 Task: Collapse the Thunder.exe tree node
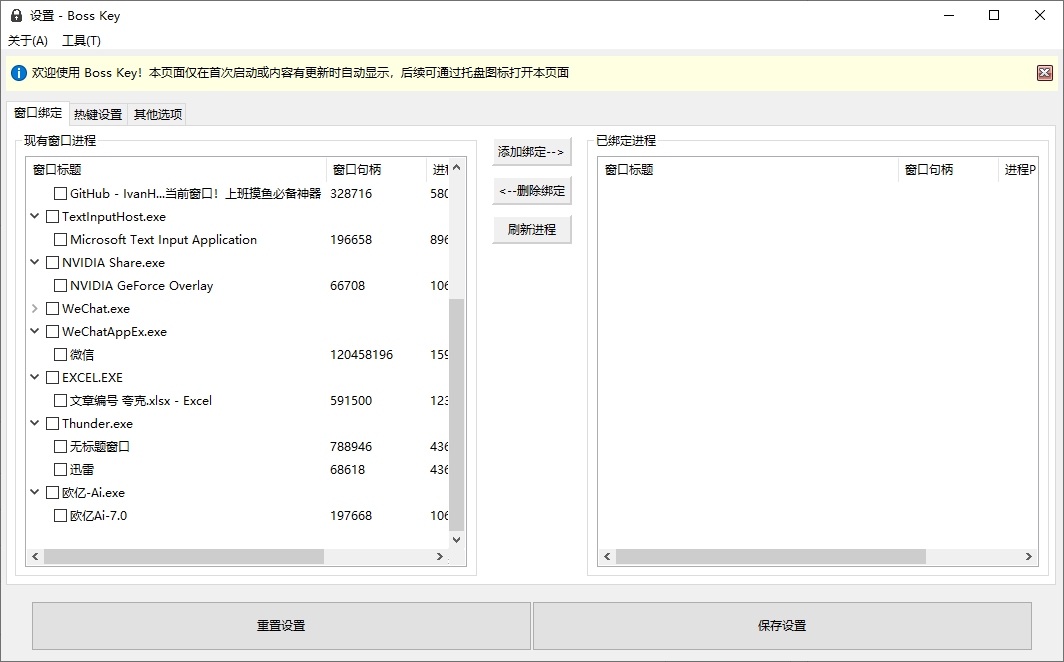(36, 424)
